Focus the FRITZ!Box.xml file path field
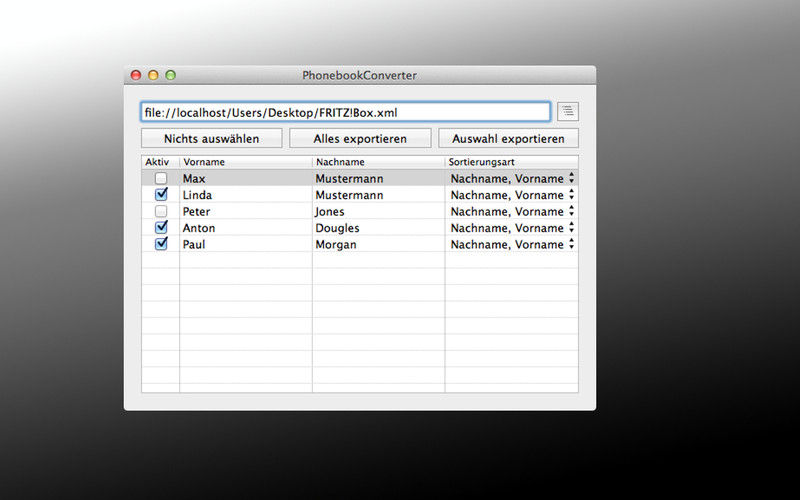 [x=345, y=112]
